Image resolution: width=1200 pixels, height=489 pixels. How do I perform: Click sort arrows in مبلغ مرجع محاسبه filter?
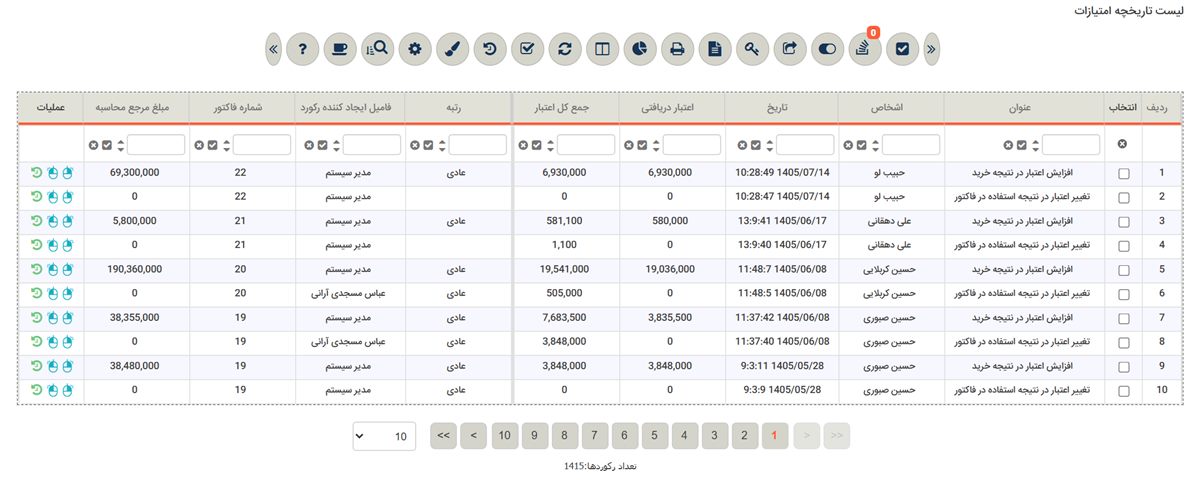point(121,145)
